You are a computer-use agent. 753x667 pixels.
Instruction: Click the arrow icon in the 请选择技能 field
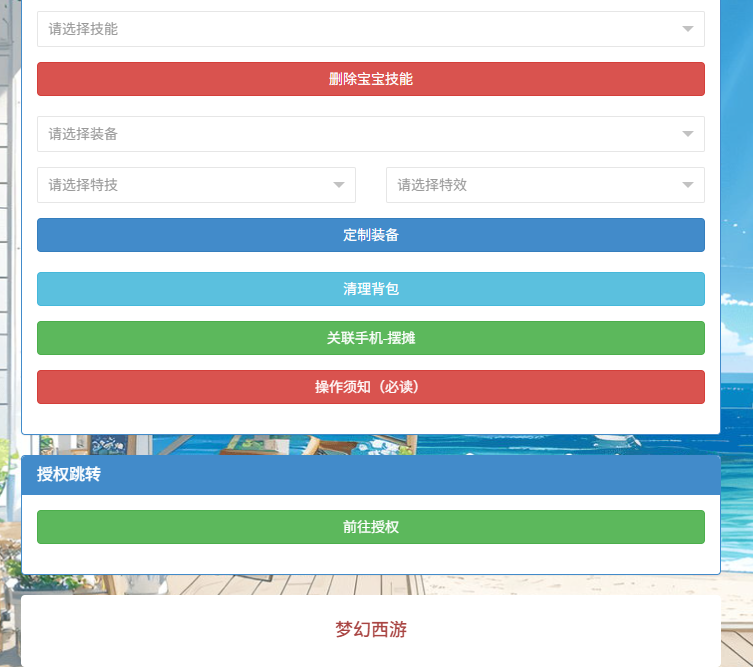[688, 29]
